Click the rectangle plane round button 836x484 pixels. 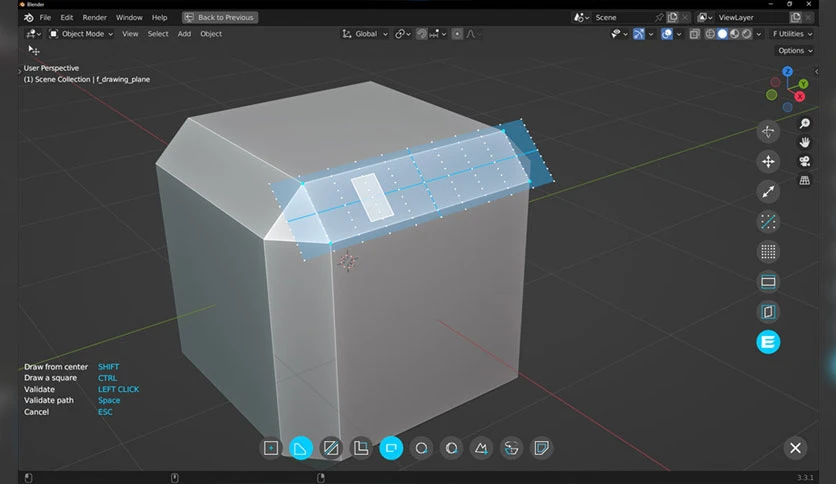[x=768, y=282]
